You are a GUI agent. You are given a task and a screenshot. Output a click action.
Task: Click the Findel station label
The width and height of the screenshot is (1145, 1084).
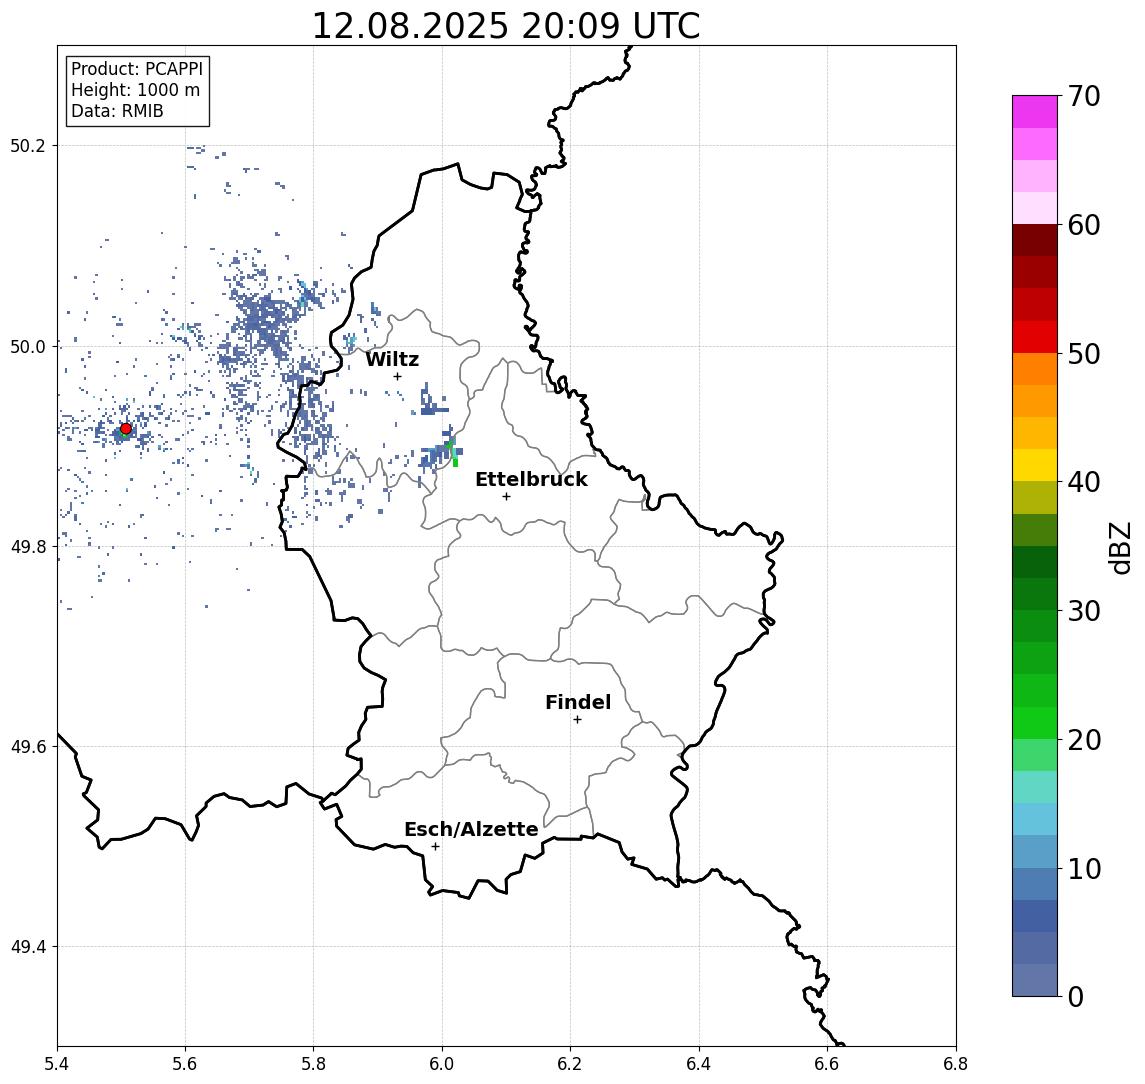click(578, 702)
